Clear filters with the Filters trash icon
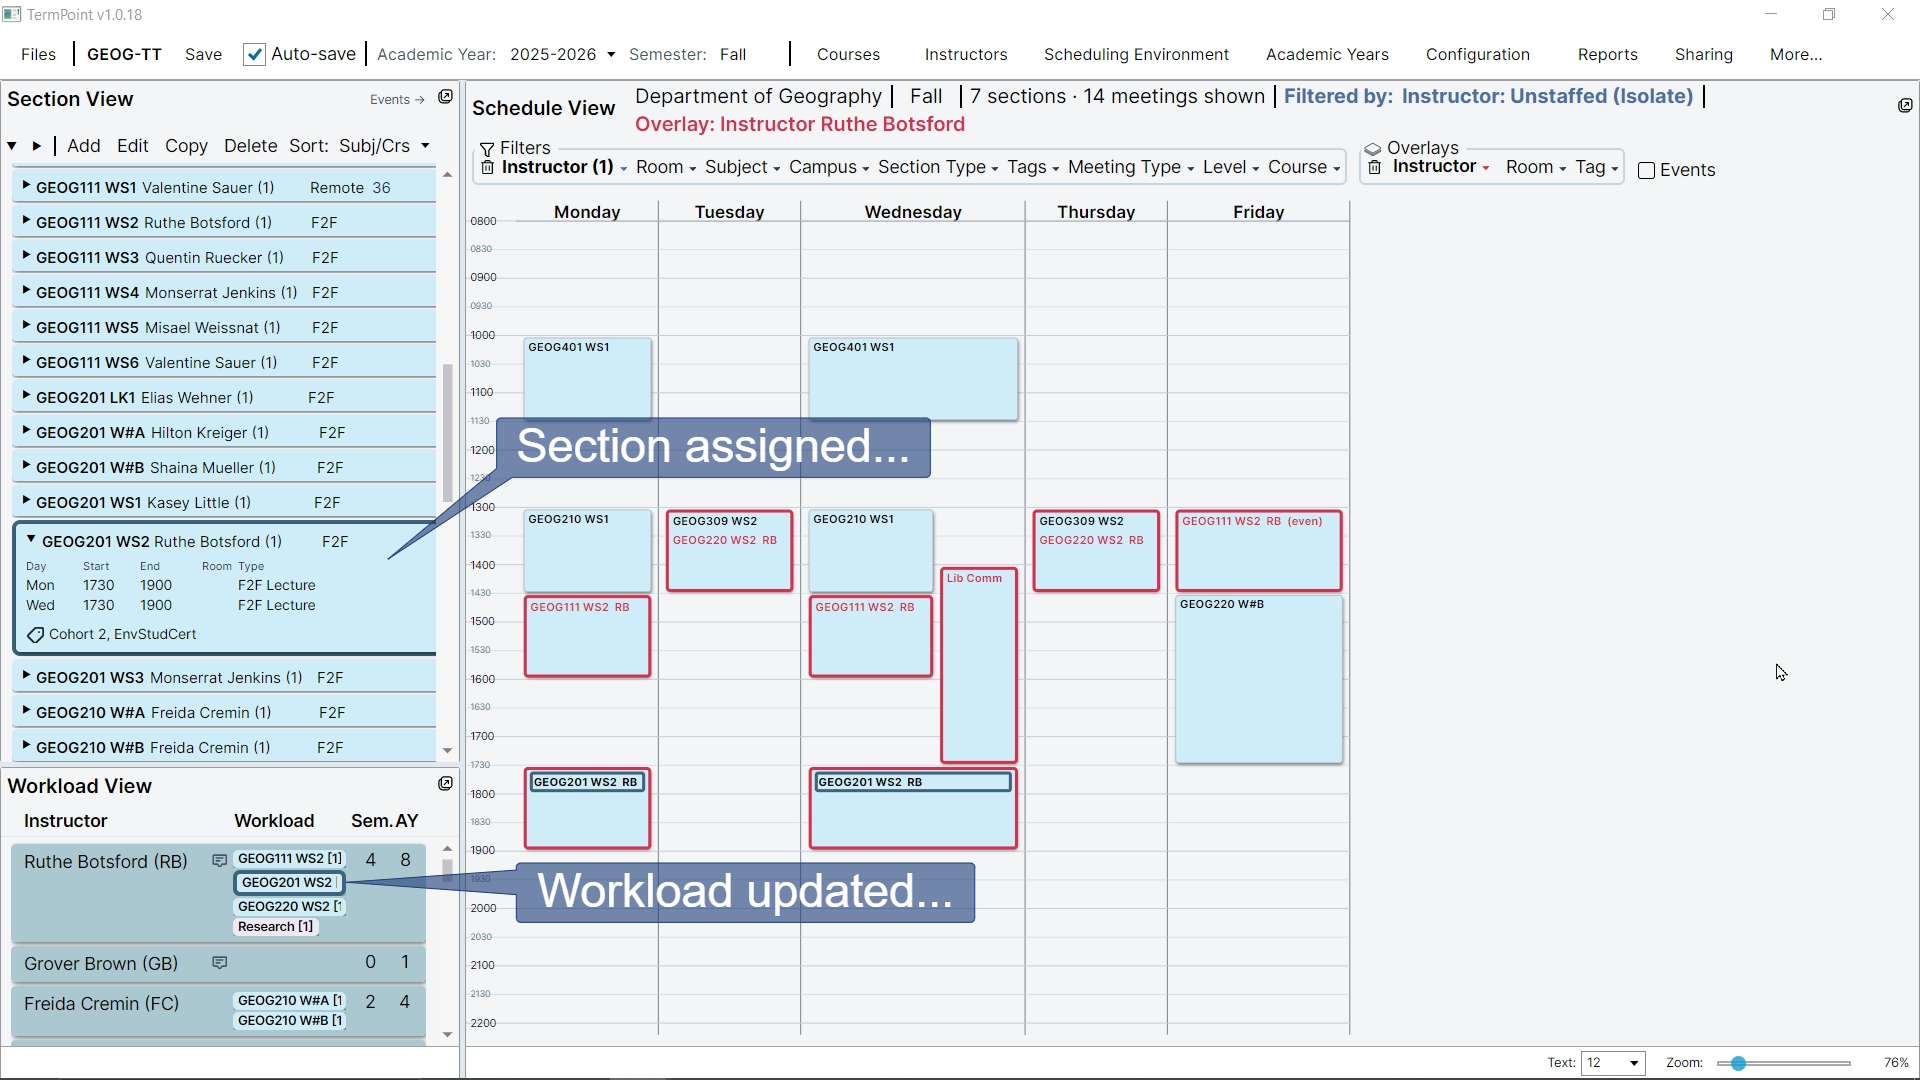This screenshot has width=1920, height=1080. tap(488, 168)
